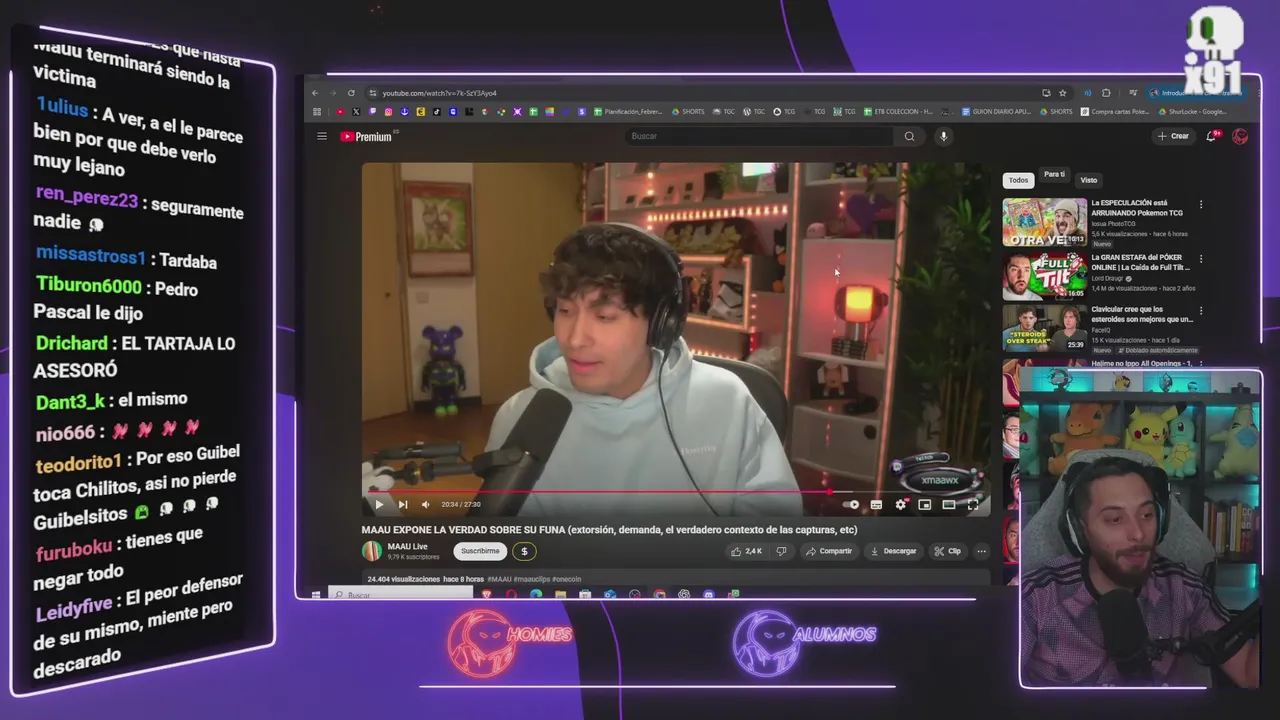The width and height of the screenshot is (1280, 720).
Task: Open the ShurLocke Google bookmark
Action: [x=1192, y=112]
